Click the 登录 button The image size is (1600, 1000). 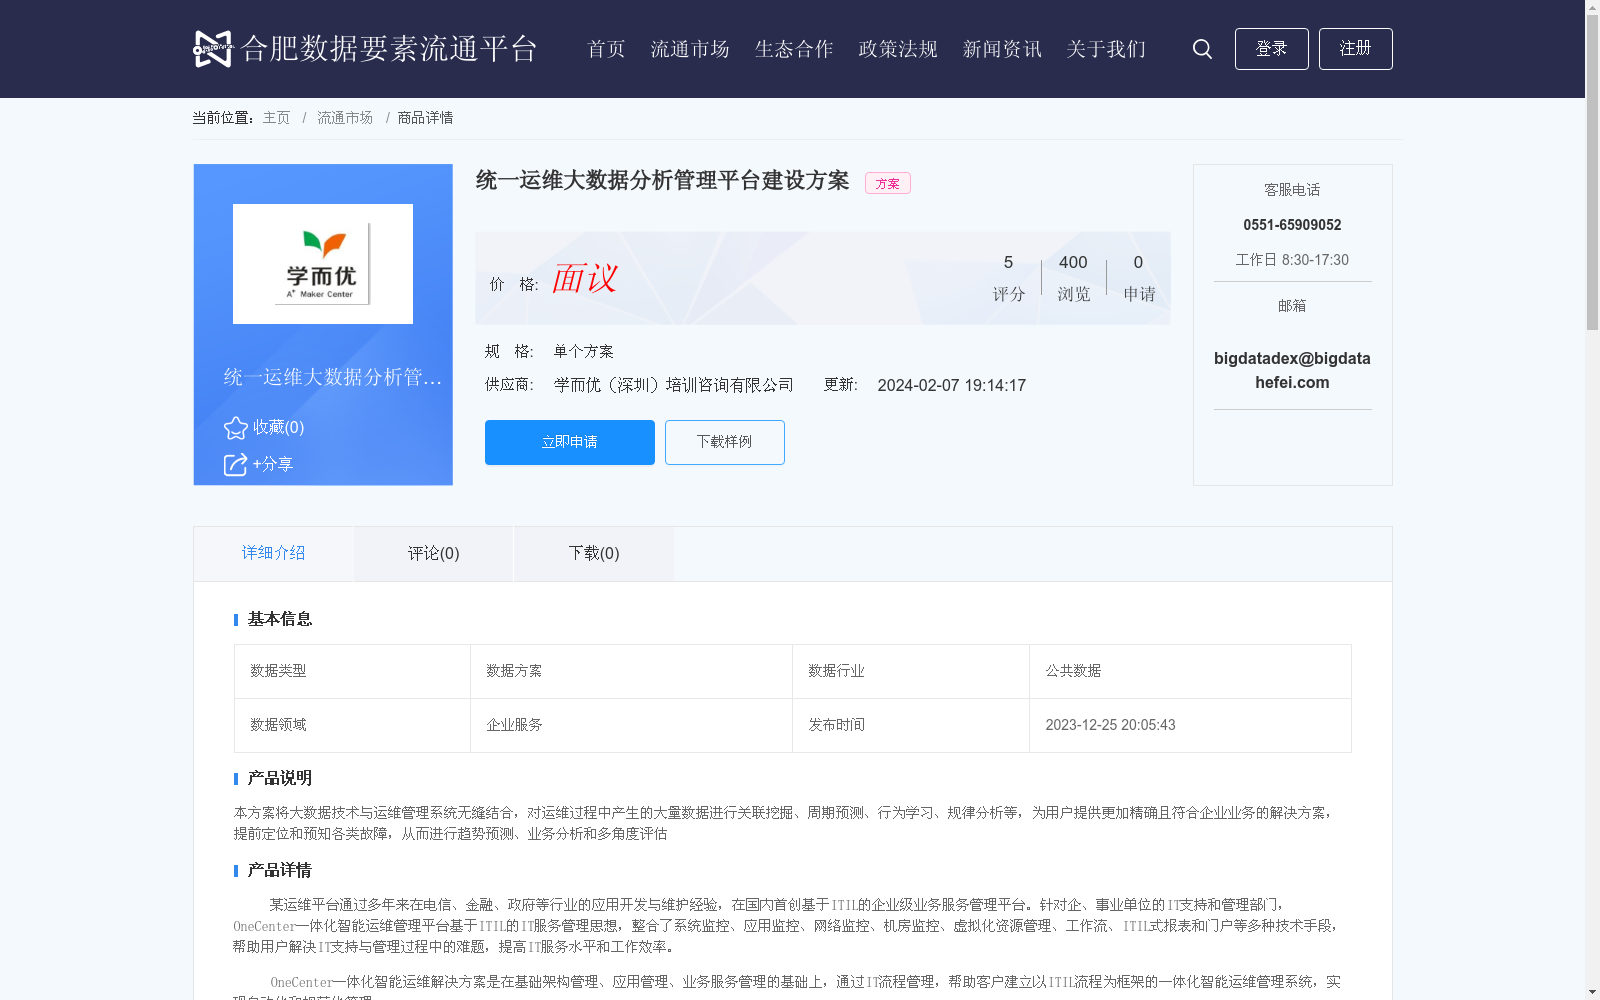click(x=1271, y=49)
